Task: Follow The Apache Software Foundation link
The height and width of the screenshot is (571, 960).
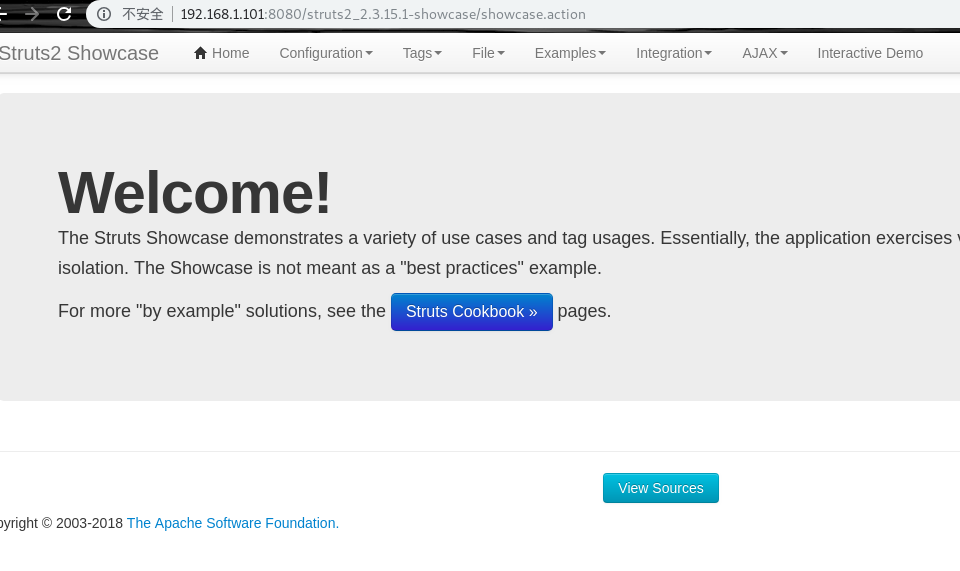Action: [x=232, y=523]
